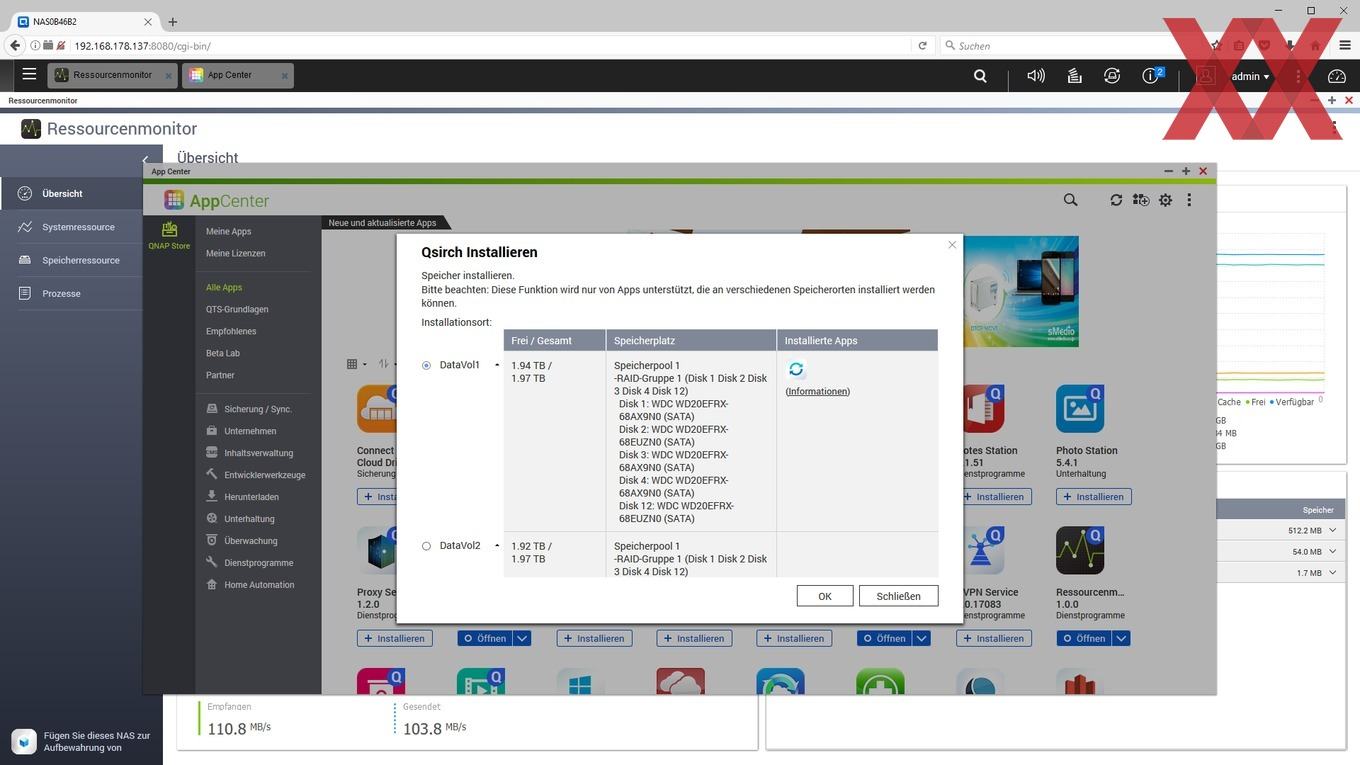Click the Schließen button

tap(898, 596)
